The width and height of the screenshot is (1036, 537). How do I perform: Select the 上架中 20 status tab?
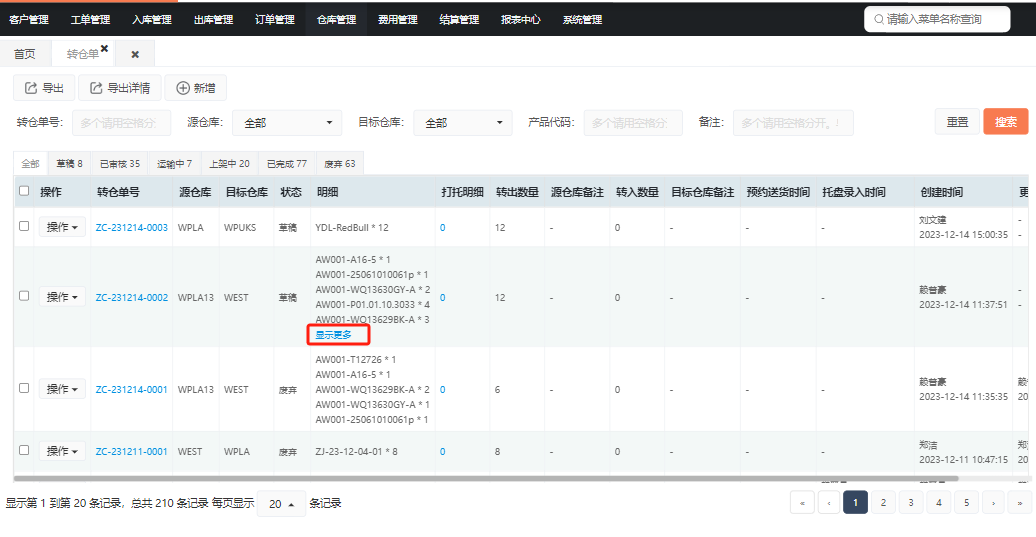(229, 163)
